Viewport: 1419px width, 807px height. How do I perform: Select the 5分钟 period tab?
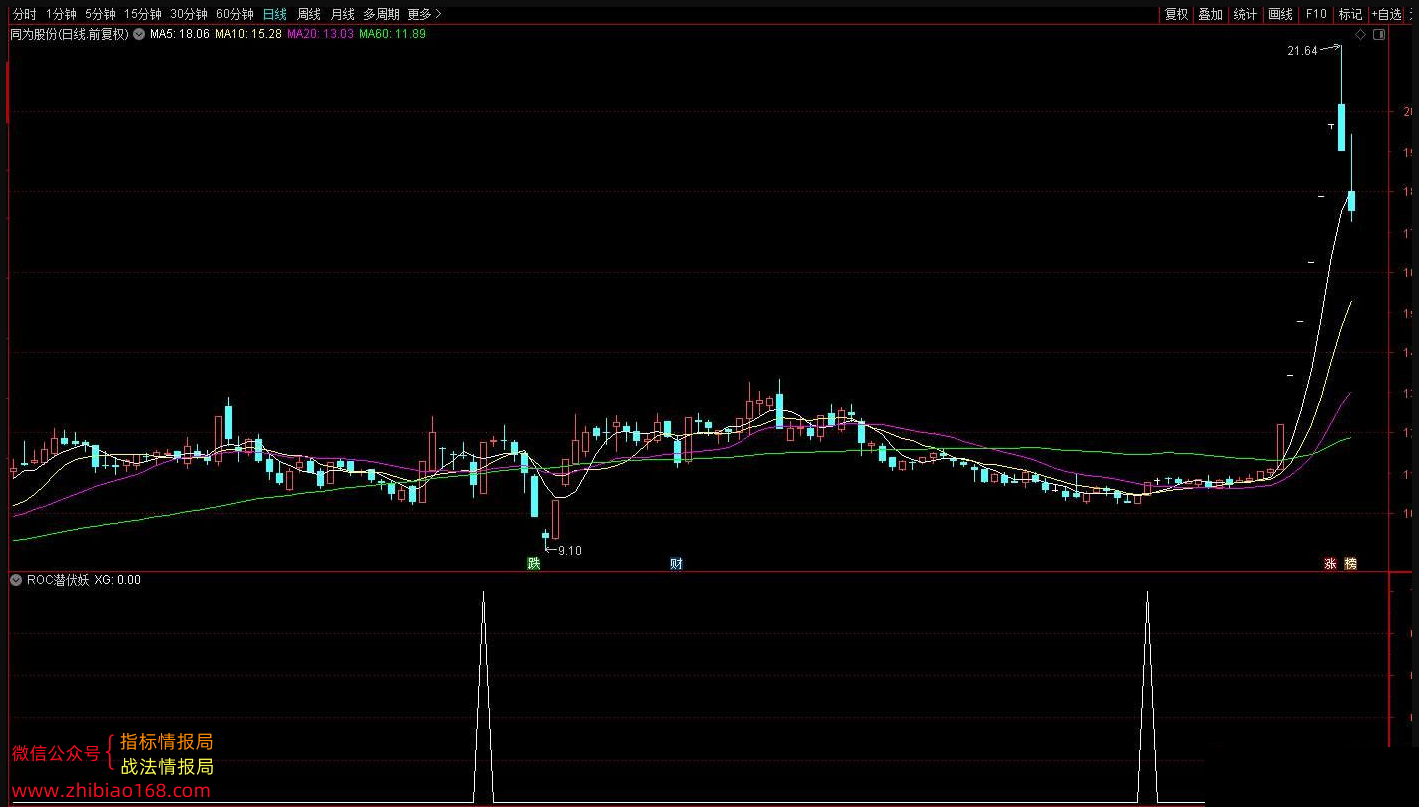[100, 14]
